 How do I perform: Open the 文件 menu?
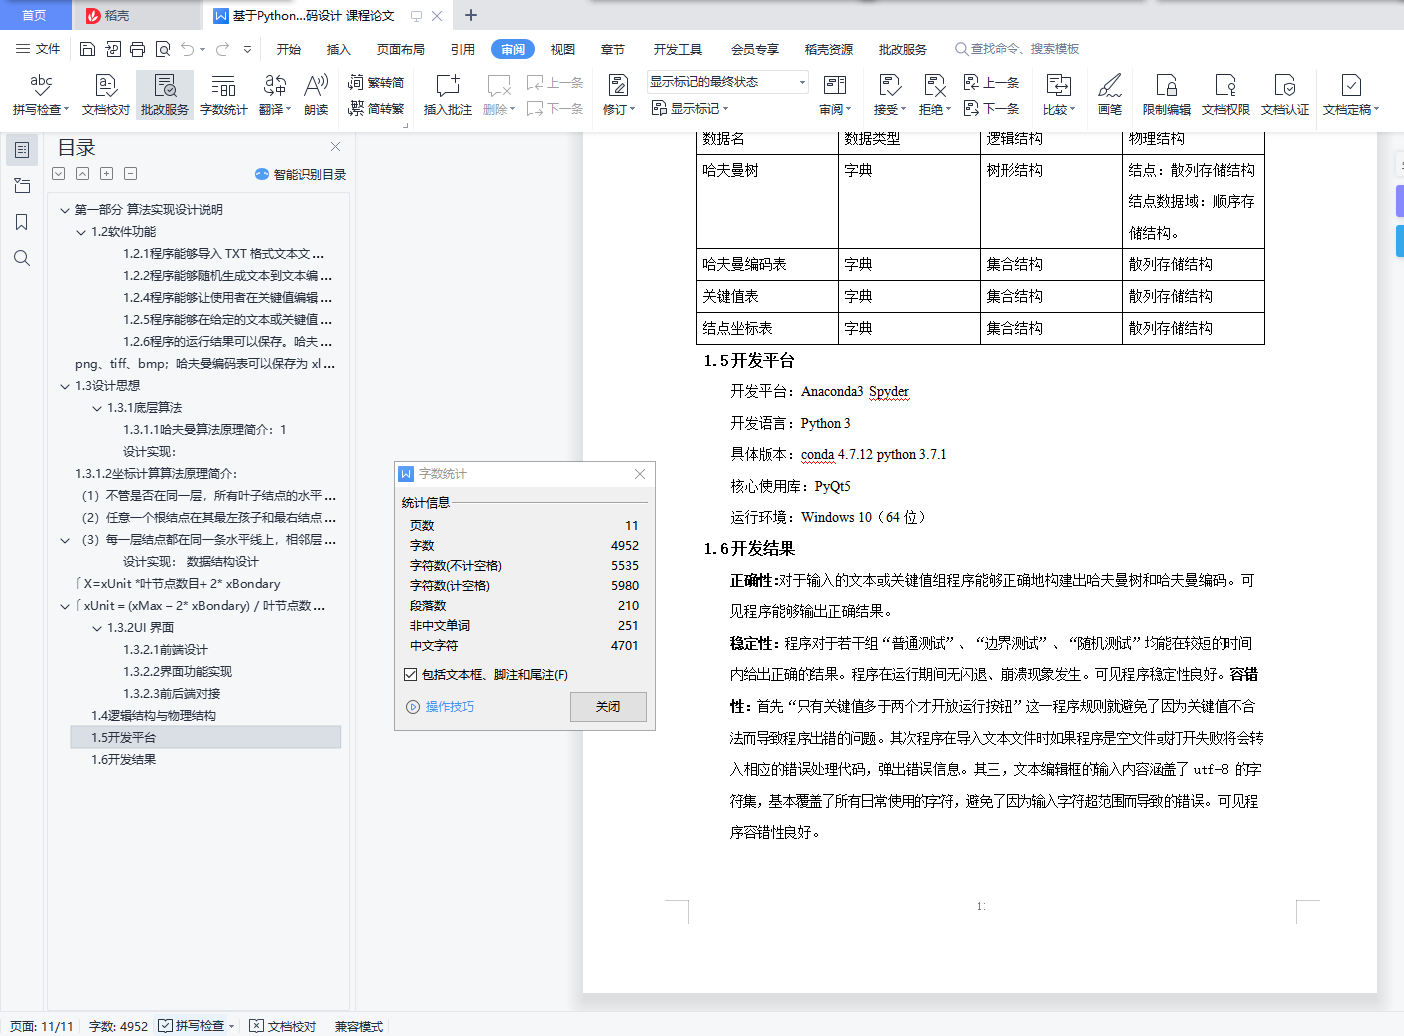tap(38, 49)
